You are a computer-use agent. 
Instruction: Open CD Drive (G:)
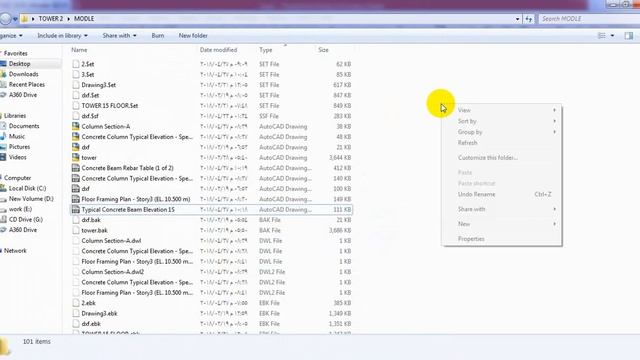26,220
